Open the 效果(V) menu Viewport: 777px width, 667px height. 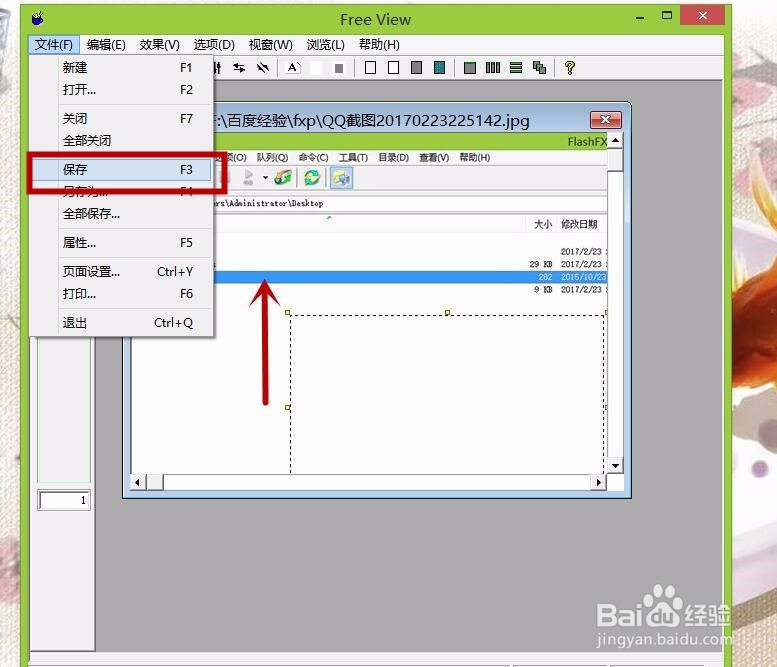[159, 45]
